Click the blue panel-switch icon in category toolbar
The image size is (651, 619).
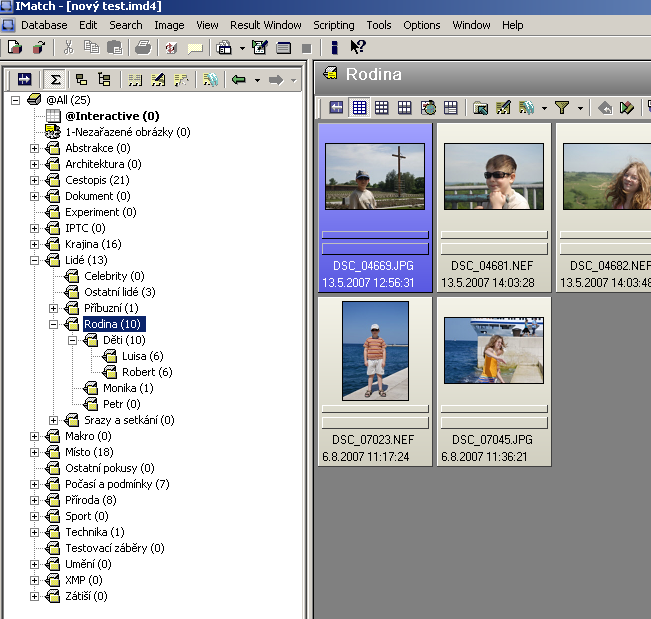[x=24, y=79]
